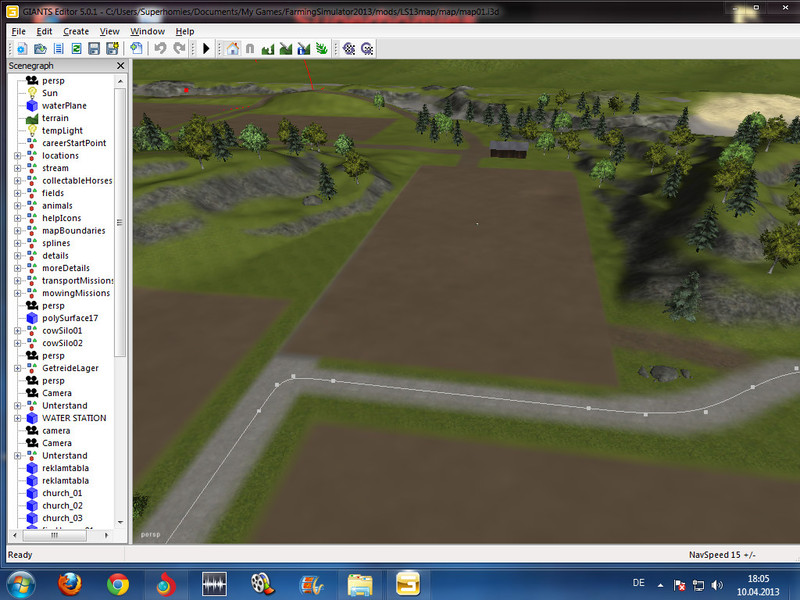Expand the locations node
800x600 pixels.
(17, 156)
